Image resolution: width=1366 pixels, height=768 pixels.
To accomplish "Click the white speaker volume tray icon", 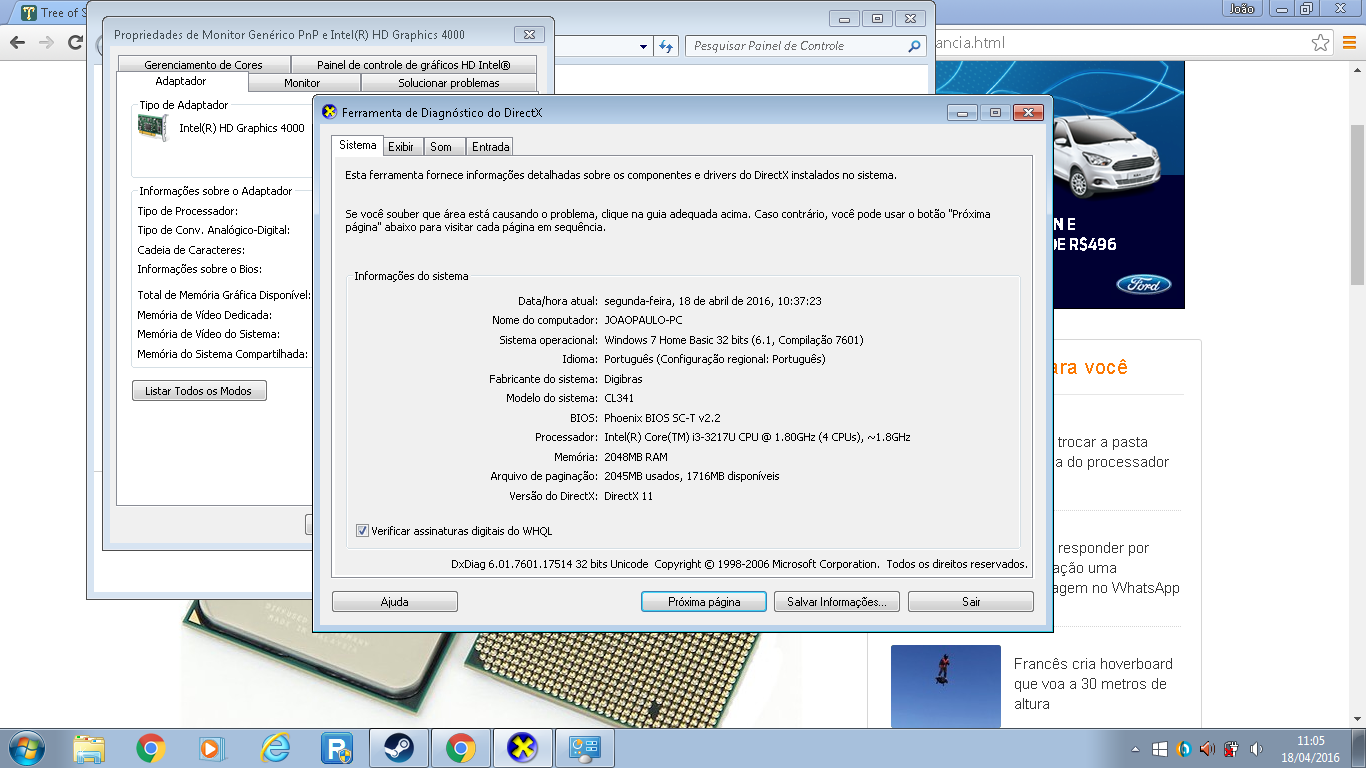I will 1257,749.
